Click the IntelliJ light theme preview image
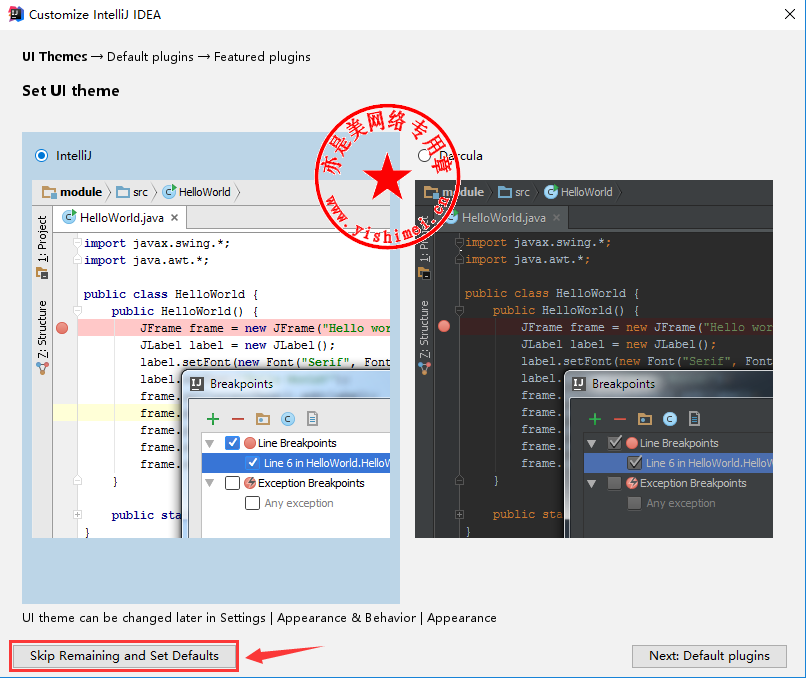 [x=211, y=359]
